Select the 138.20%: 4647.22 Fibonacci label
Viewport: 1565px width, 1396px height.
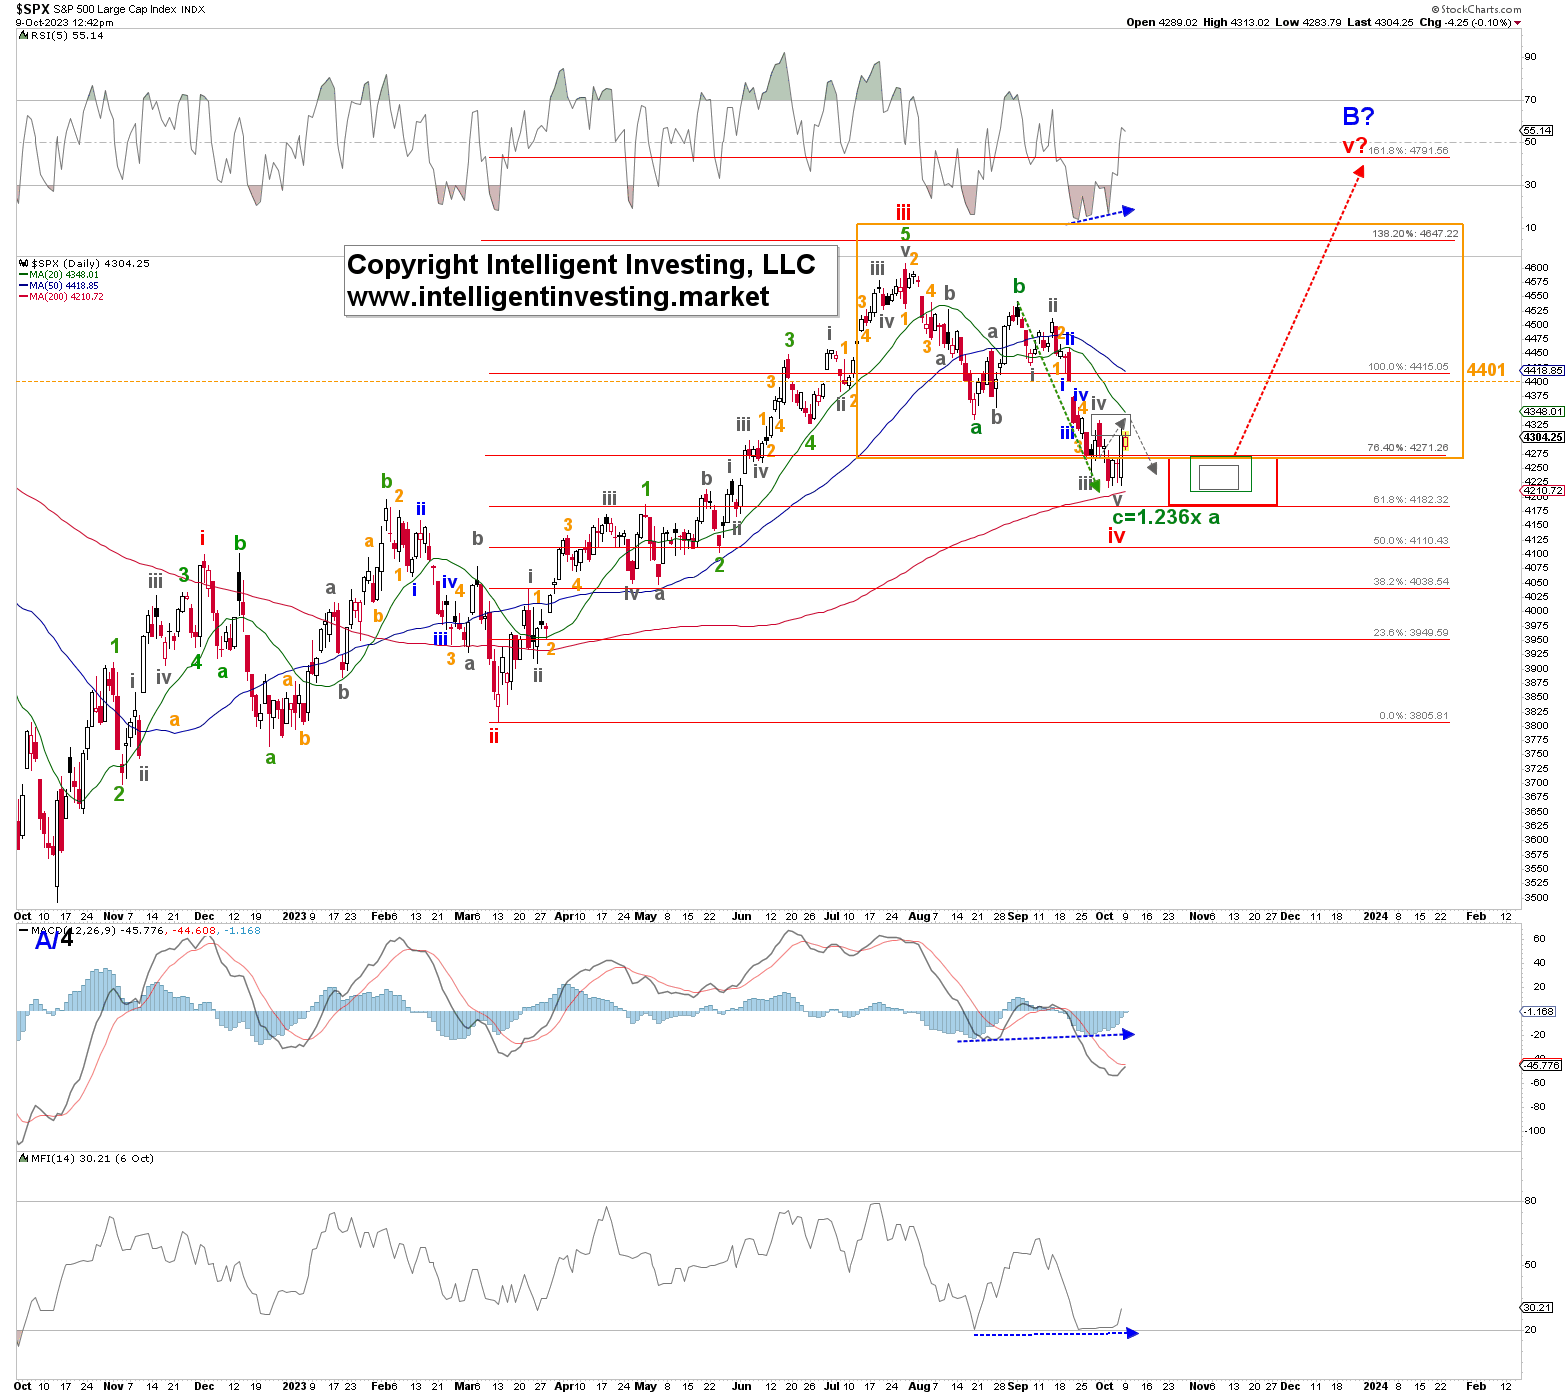tap(1415, 233)
